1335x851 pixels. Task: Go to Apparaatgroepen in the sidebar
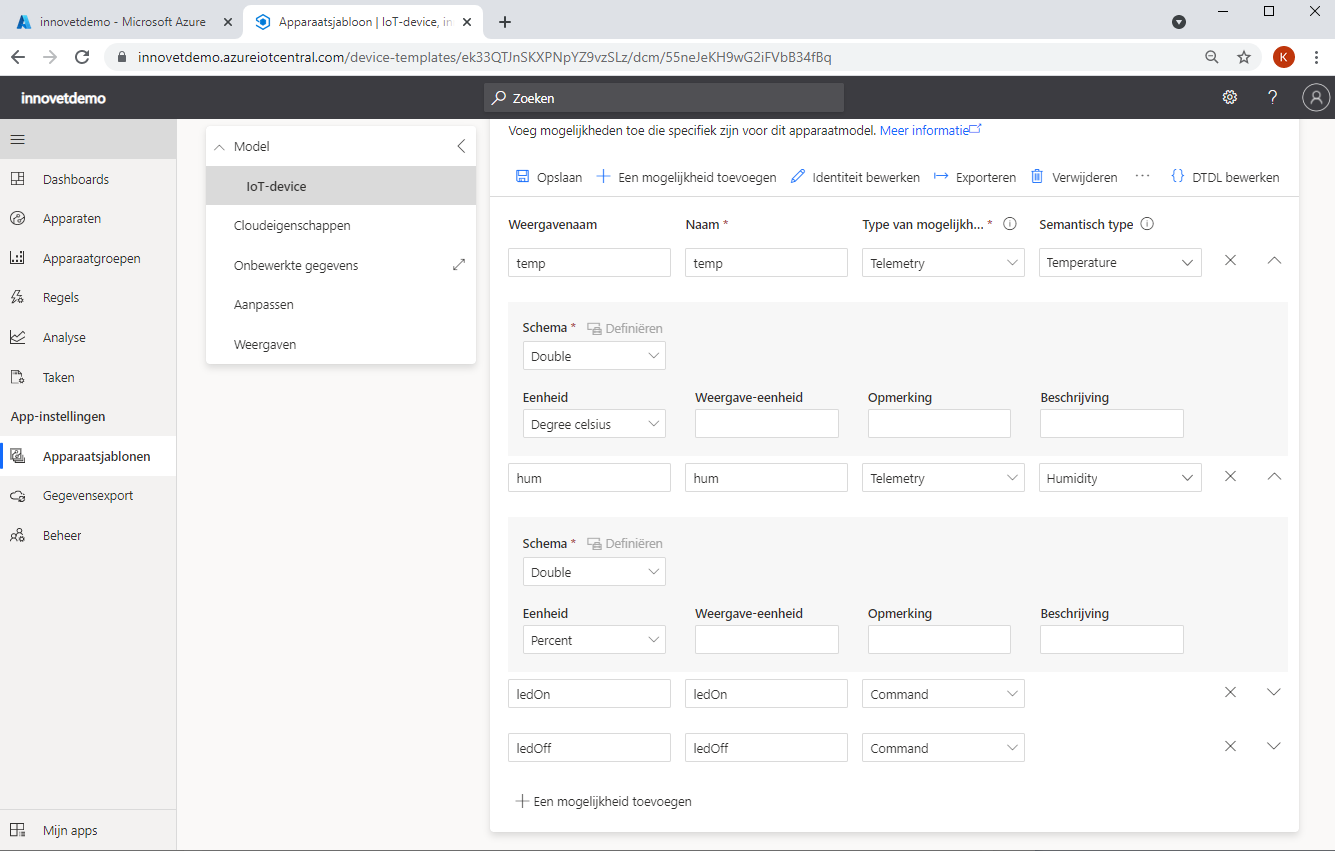point(88,258)
